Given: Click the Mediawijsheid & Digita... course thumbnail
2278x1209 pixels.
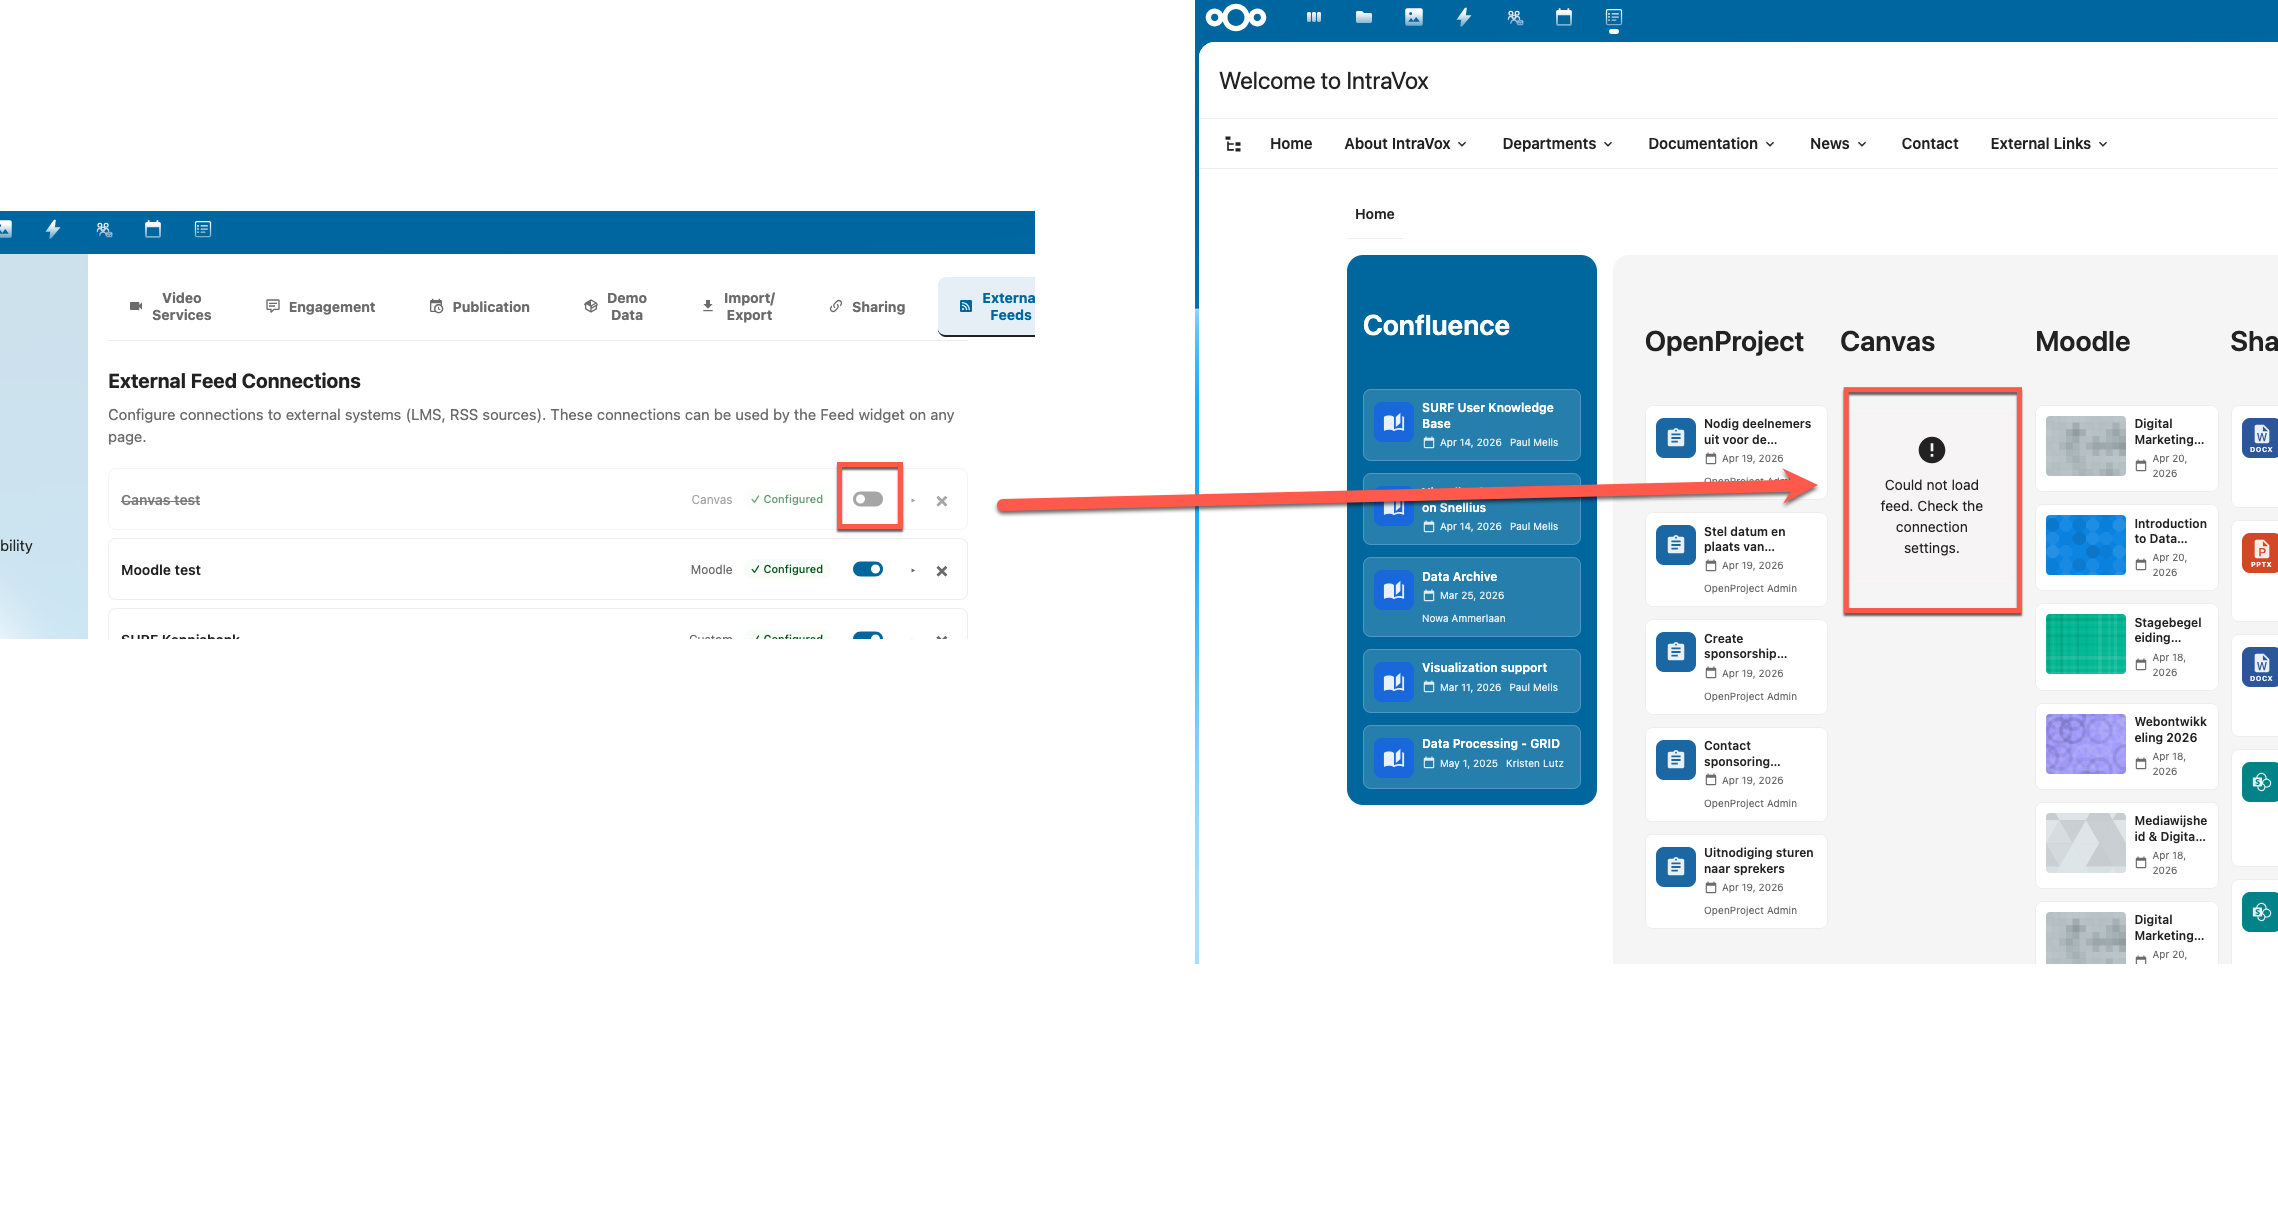Looking at the screenshot, I should 2086,843.
